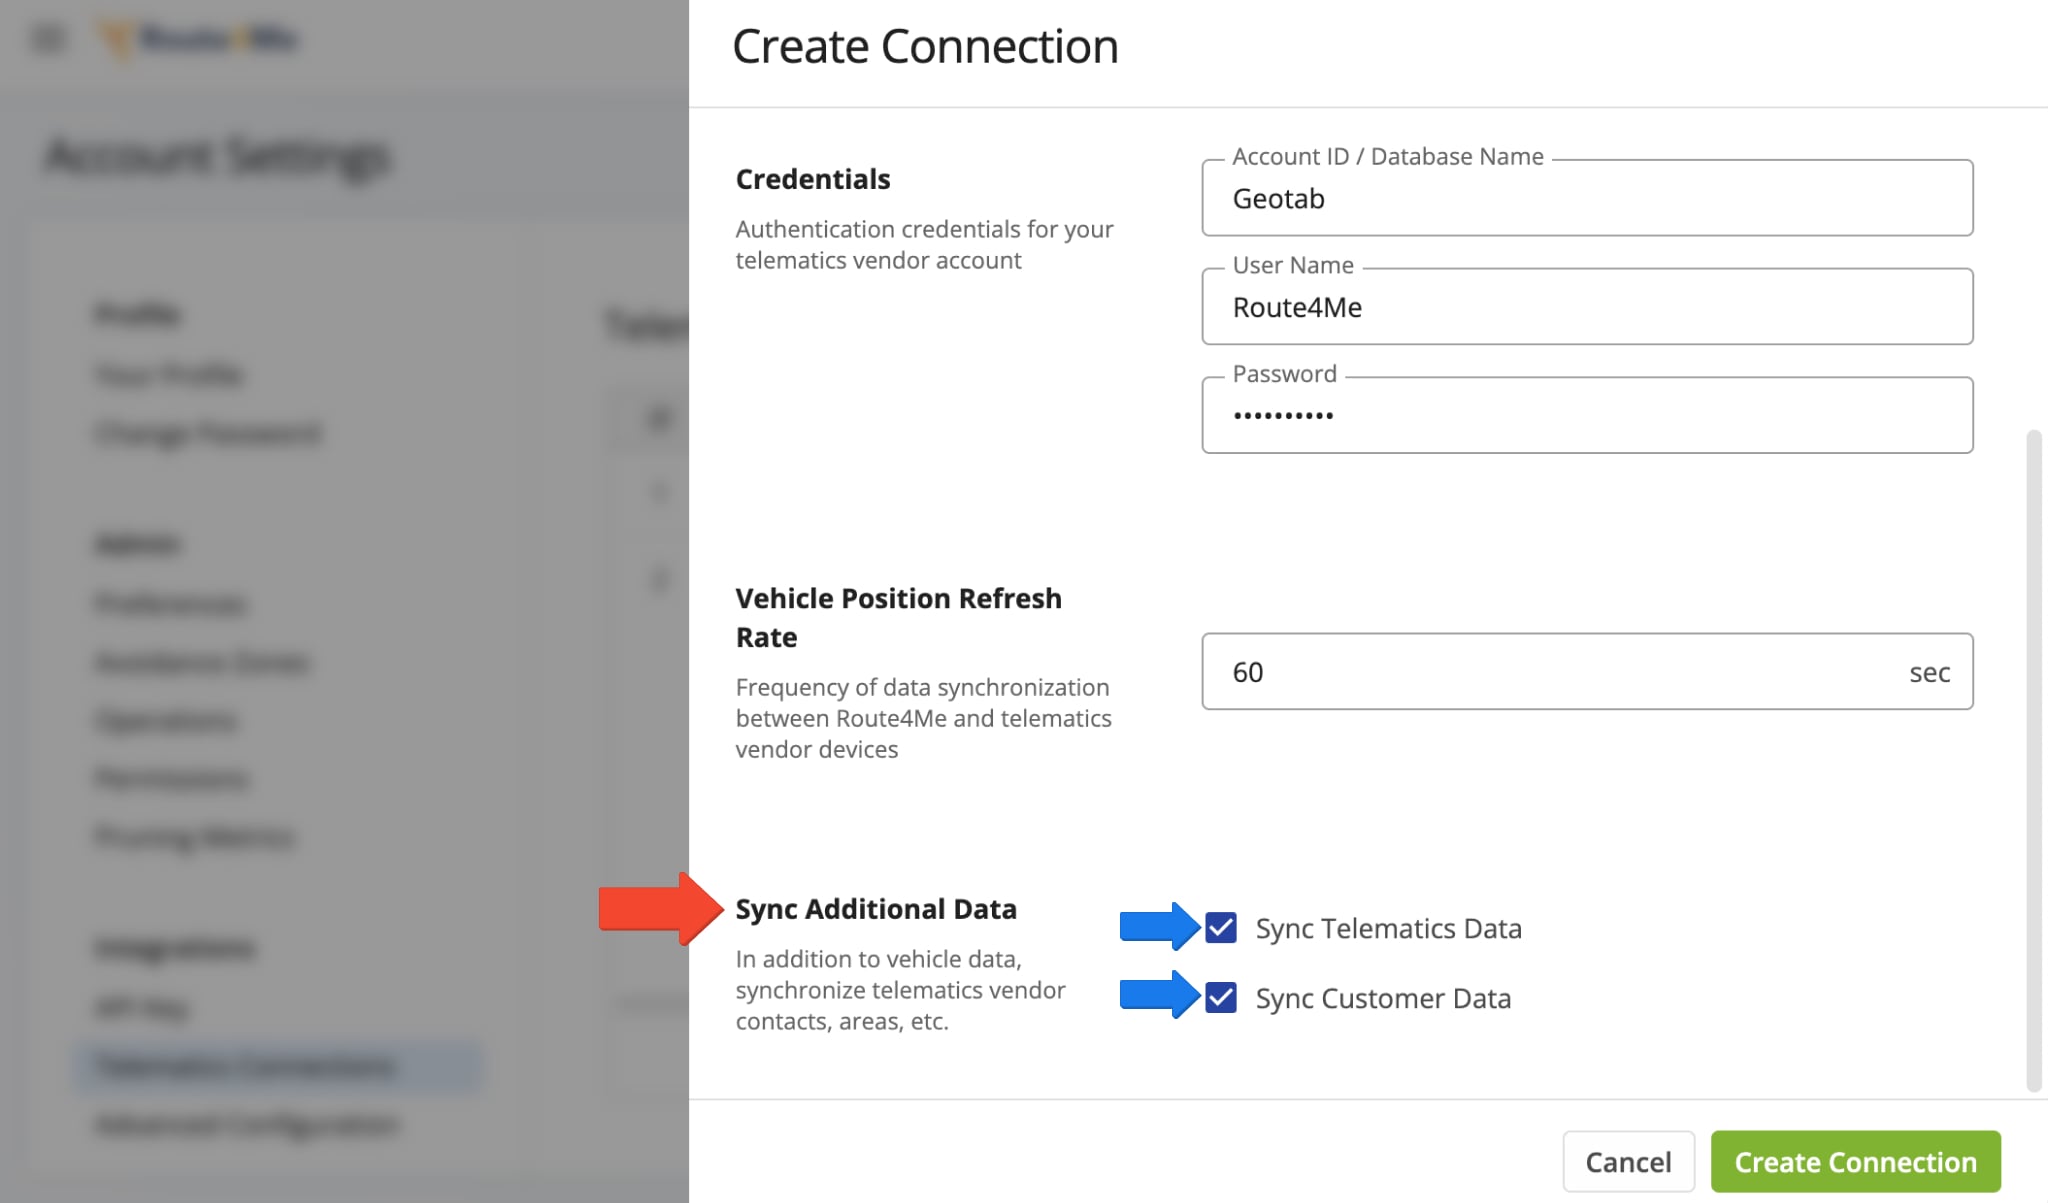Click the green Create Connection button

click(x=1855, y=1162)
